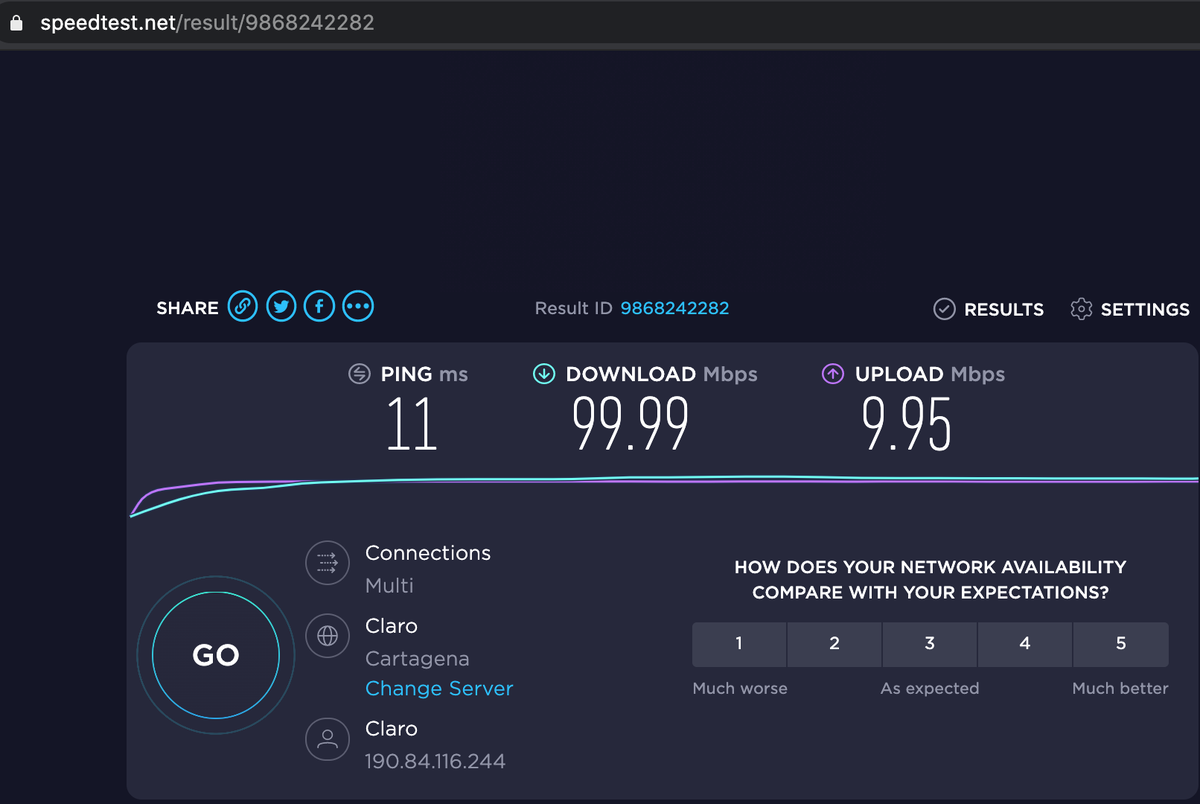This screenshot has width=1200, height=804.
Task: Click the IP address 190.84.116.244
Action: tap(435, 762)
